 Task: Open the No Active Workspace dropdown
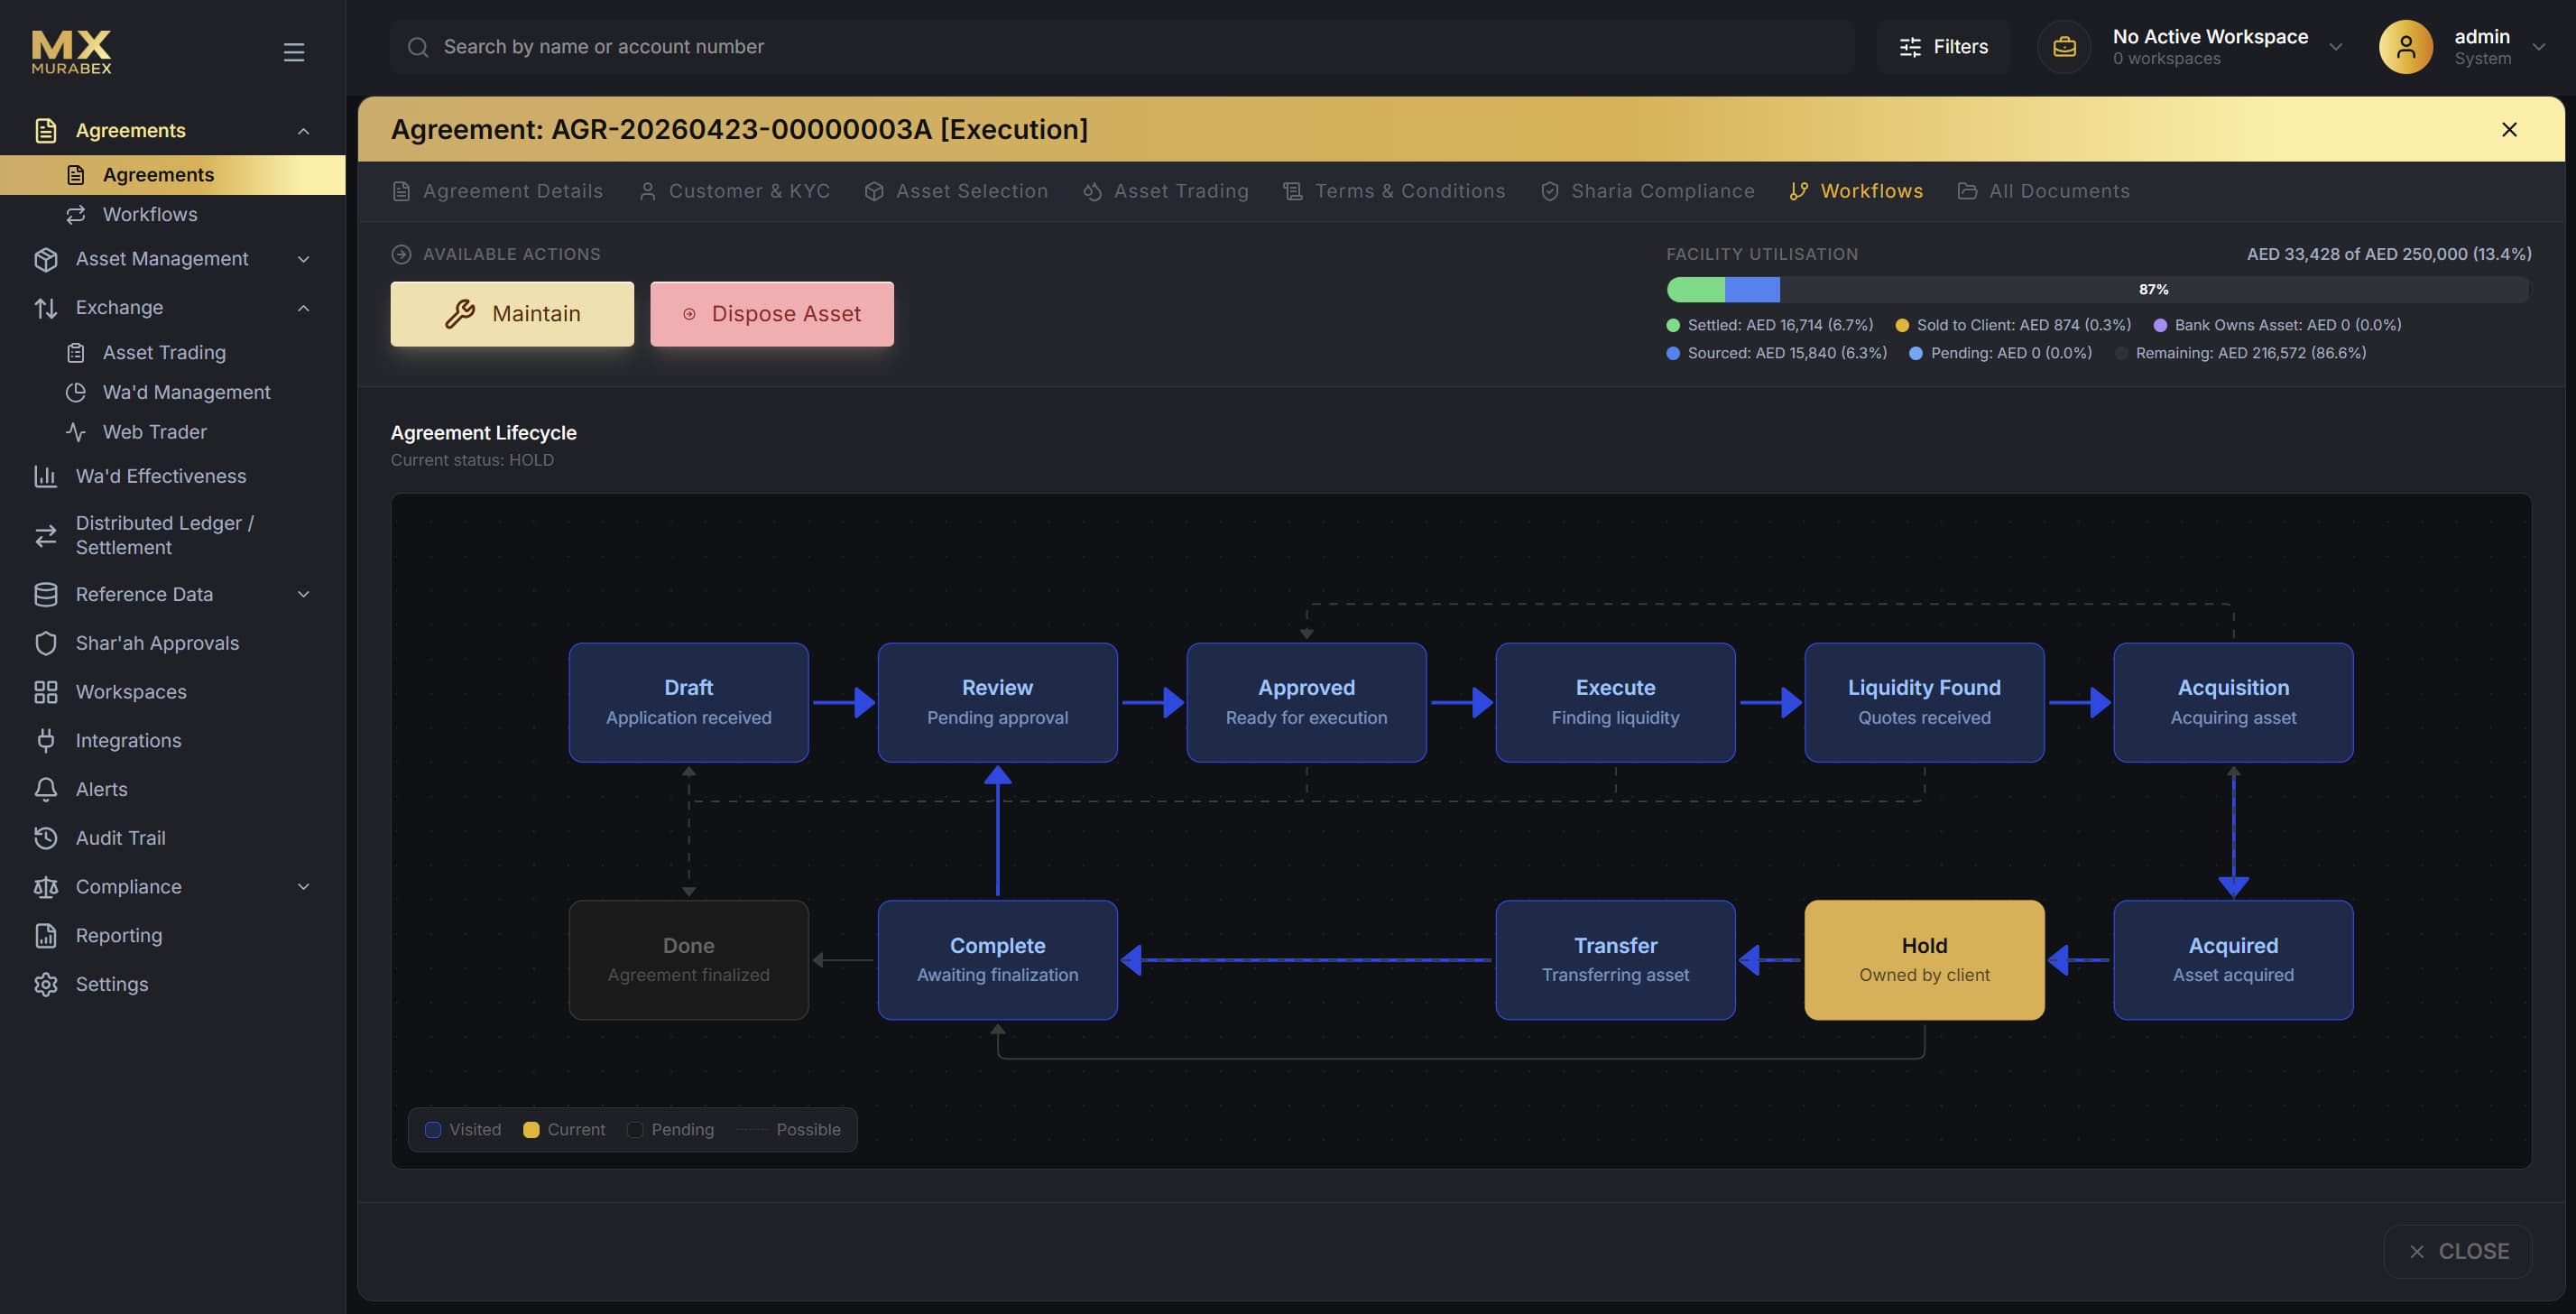(x=2334, y=47)
